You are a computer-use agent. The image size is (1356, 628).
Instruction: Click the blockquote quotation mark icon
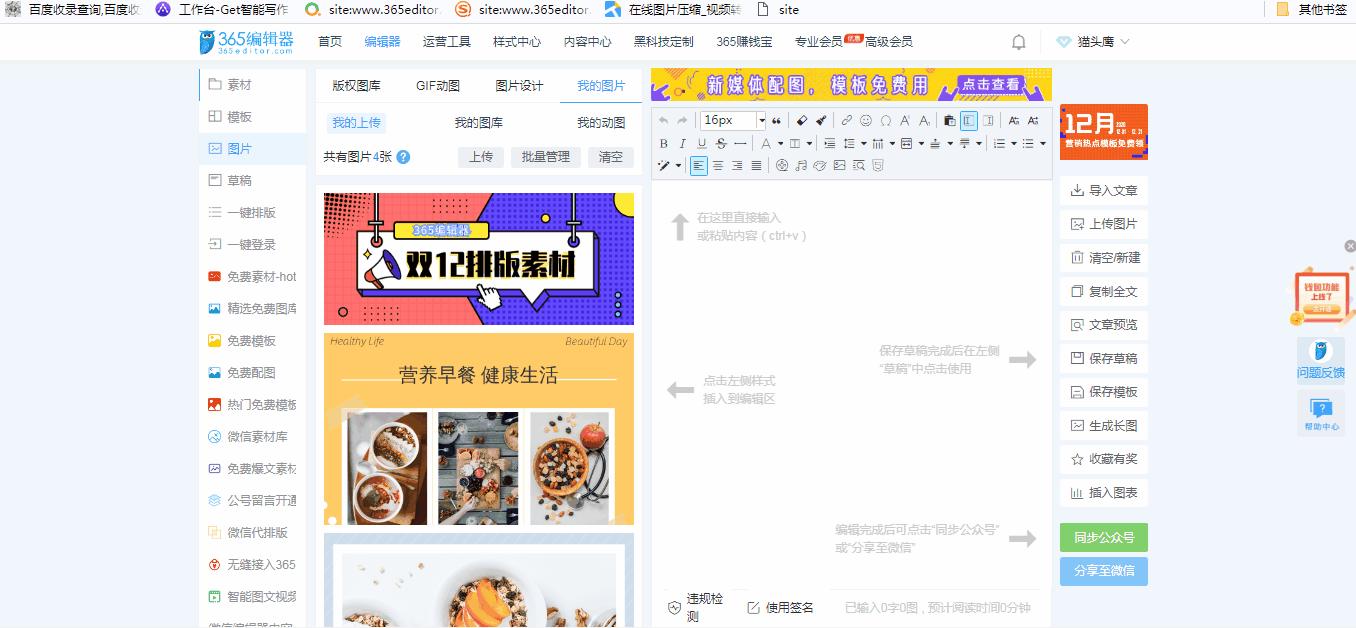click(776, 120)
